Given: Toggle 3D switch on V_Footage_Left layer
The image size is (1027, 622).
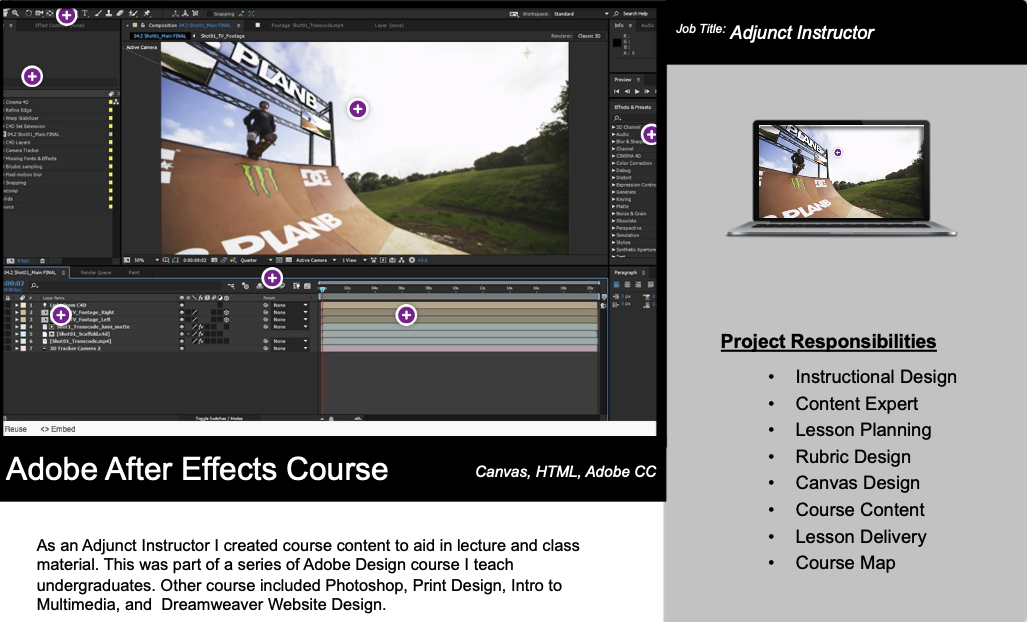Looking at the screenshot, I should pos(226,320).
